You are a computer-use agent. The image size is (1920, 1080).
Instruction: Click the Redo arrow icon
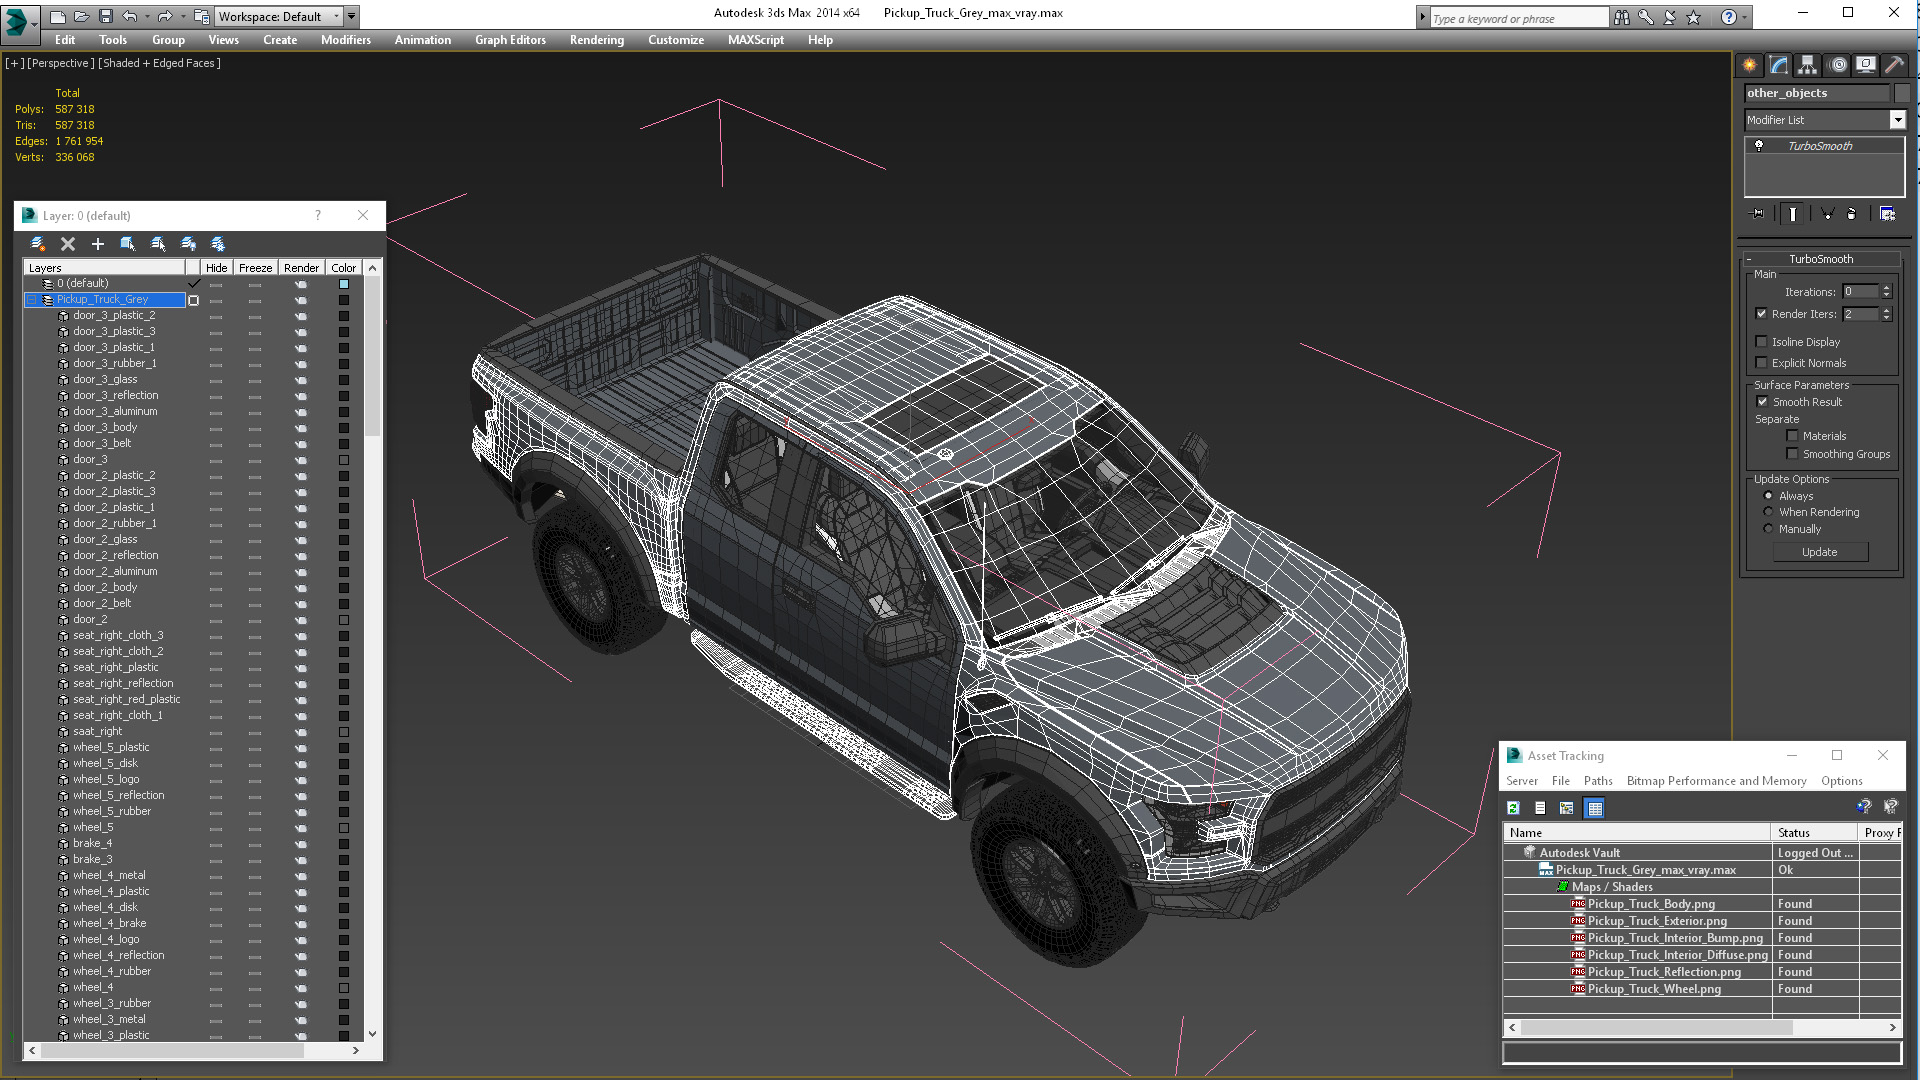point(165,16)
